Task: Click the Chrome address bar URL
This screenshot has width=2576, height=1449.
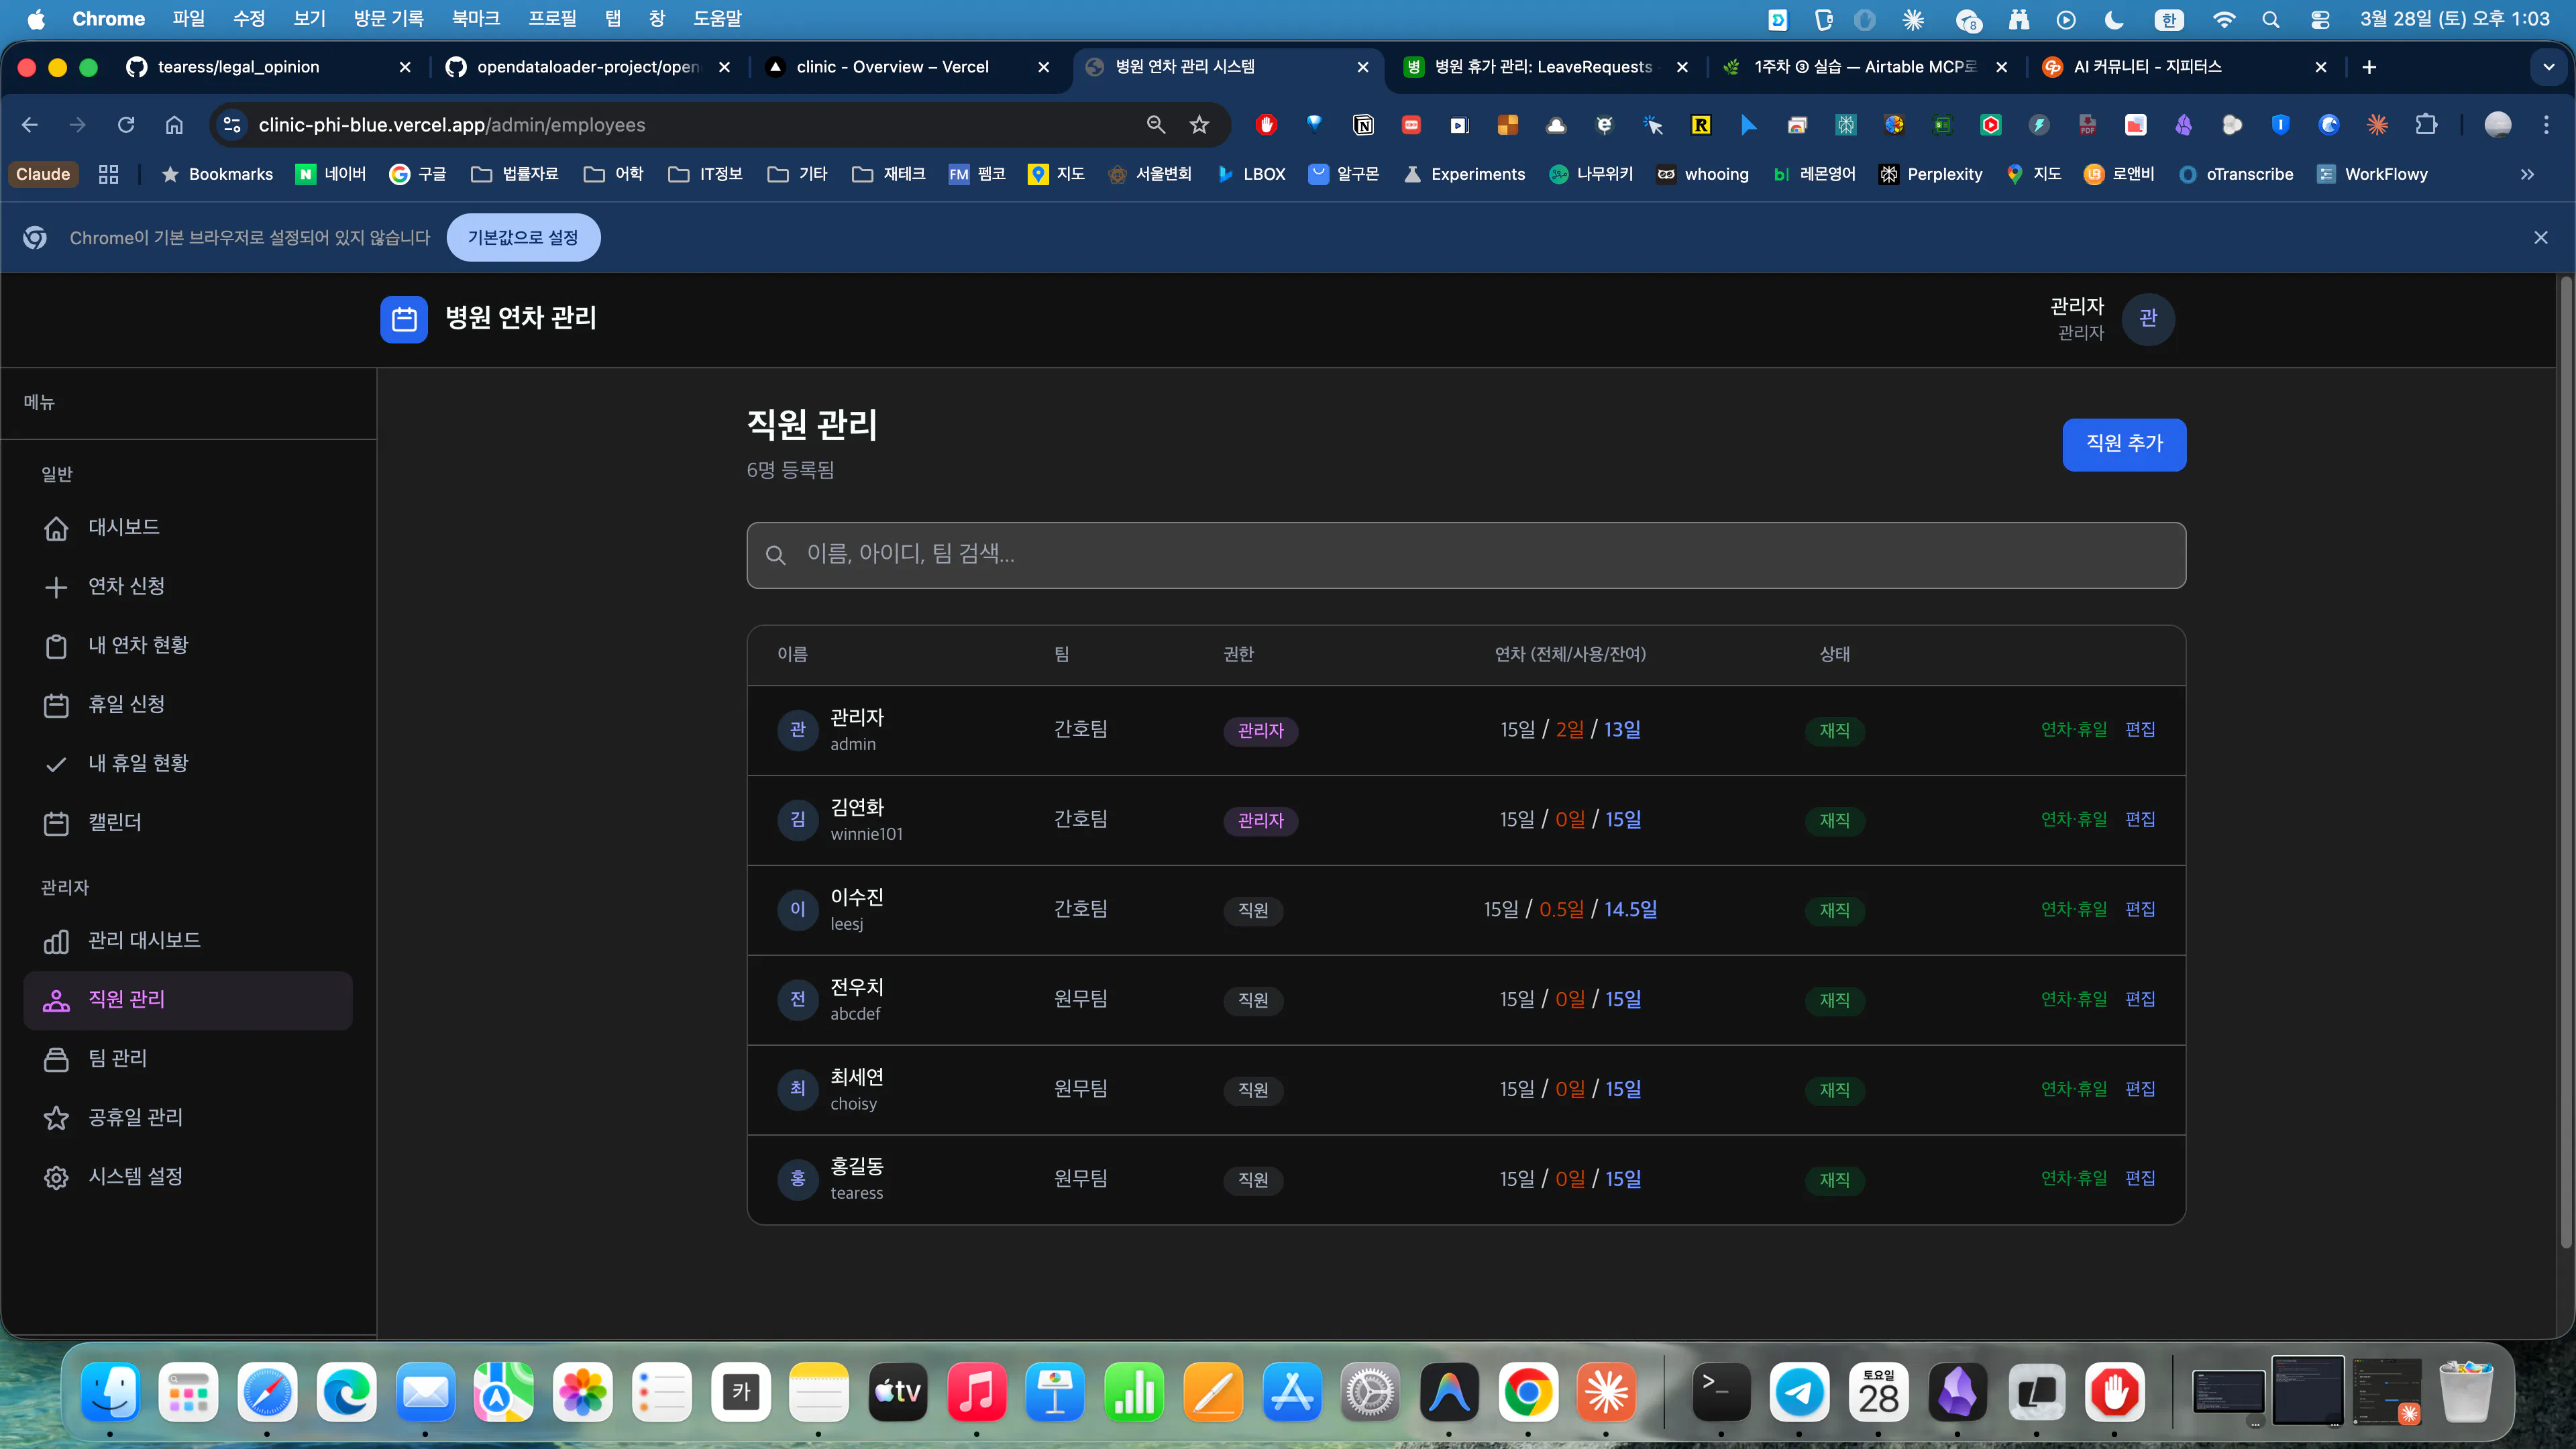Action: [x=452, y=125]
